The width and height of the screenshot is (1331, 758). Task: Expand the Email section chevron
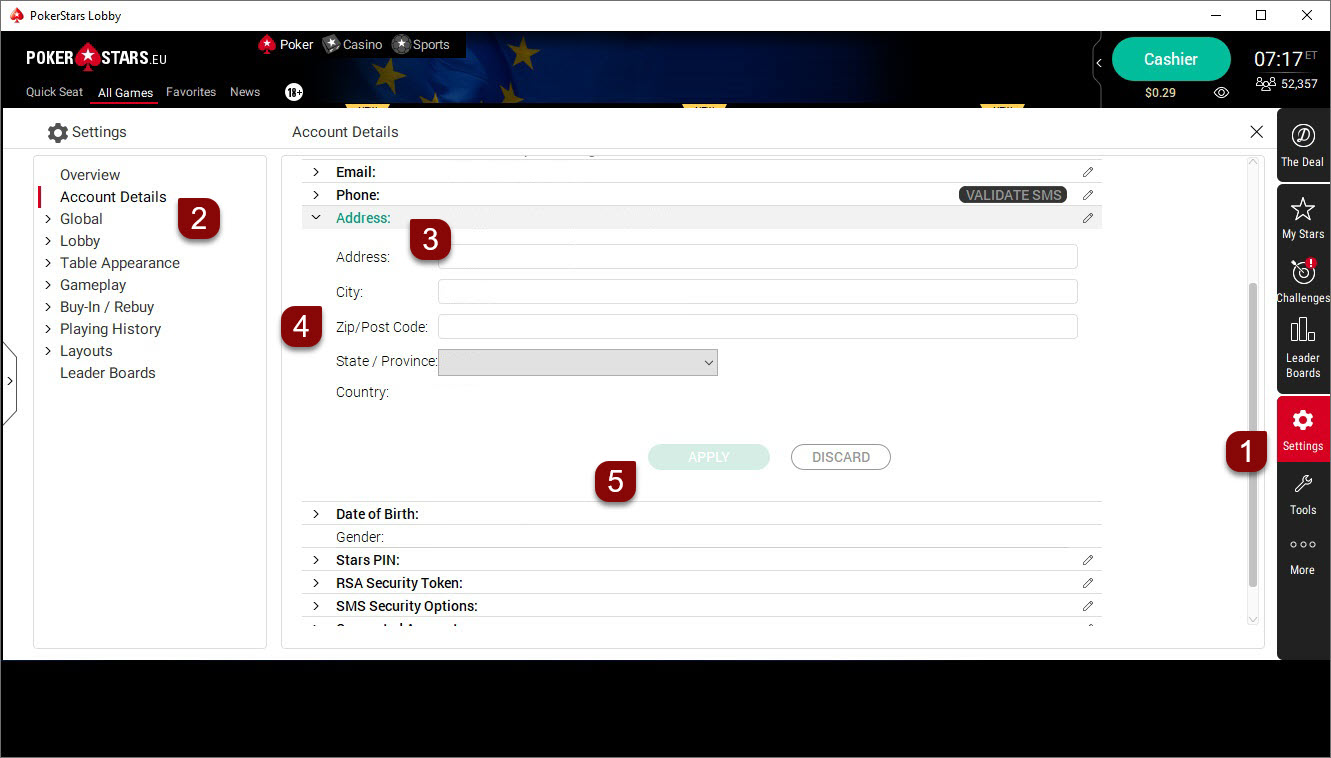click(316, 172)
